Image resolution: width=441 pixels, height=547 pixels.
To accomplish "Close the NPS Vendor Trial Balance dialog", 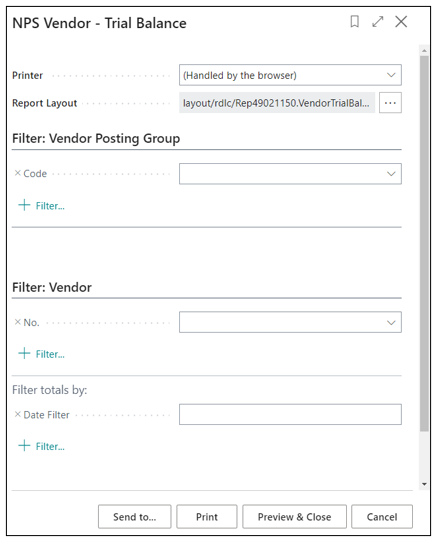I will click(401, 22).
